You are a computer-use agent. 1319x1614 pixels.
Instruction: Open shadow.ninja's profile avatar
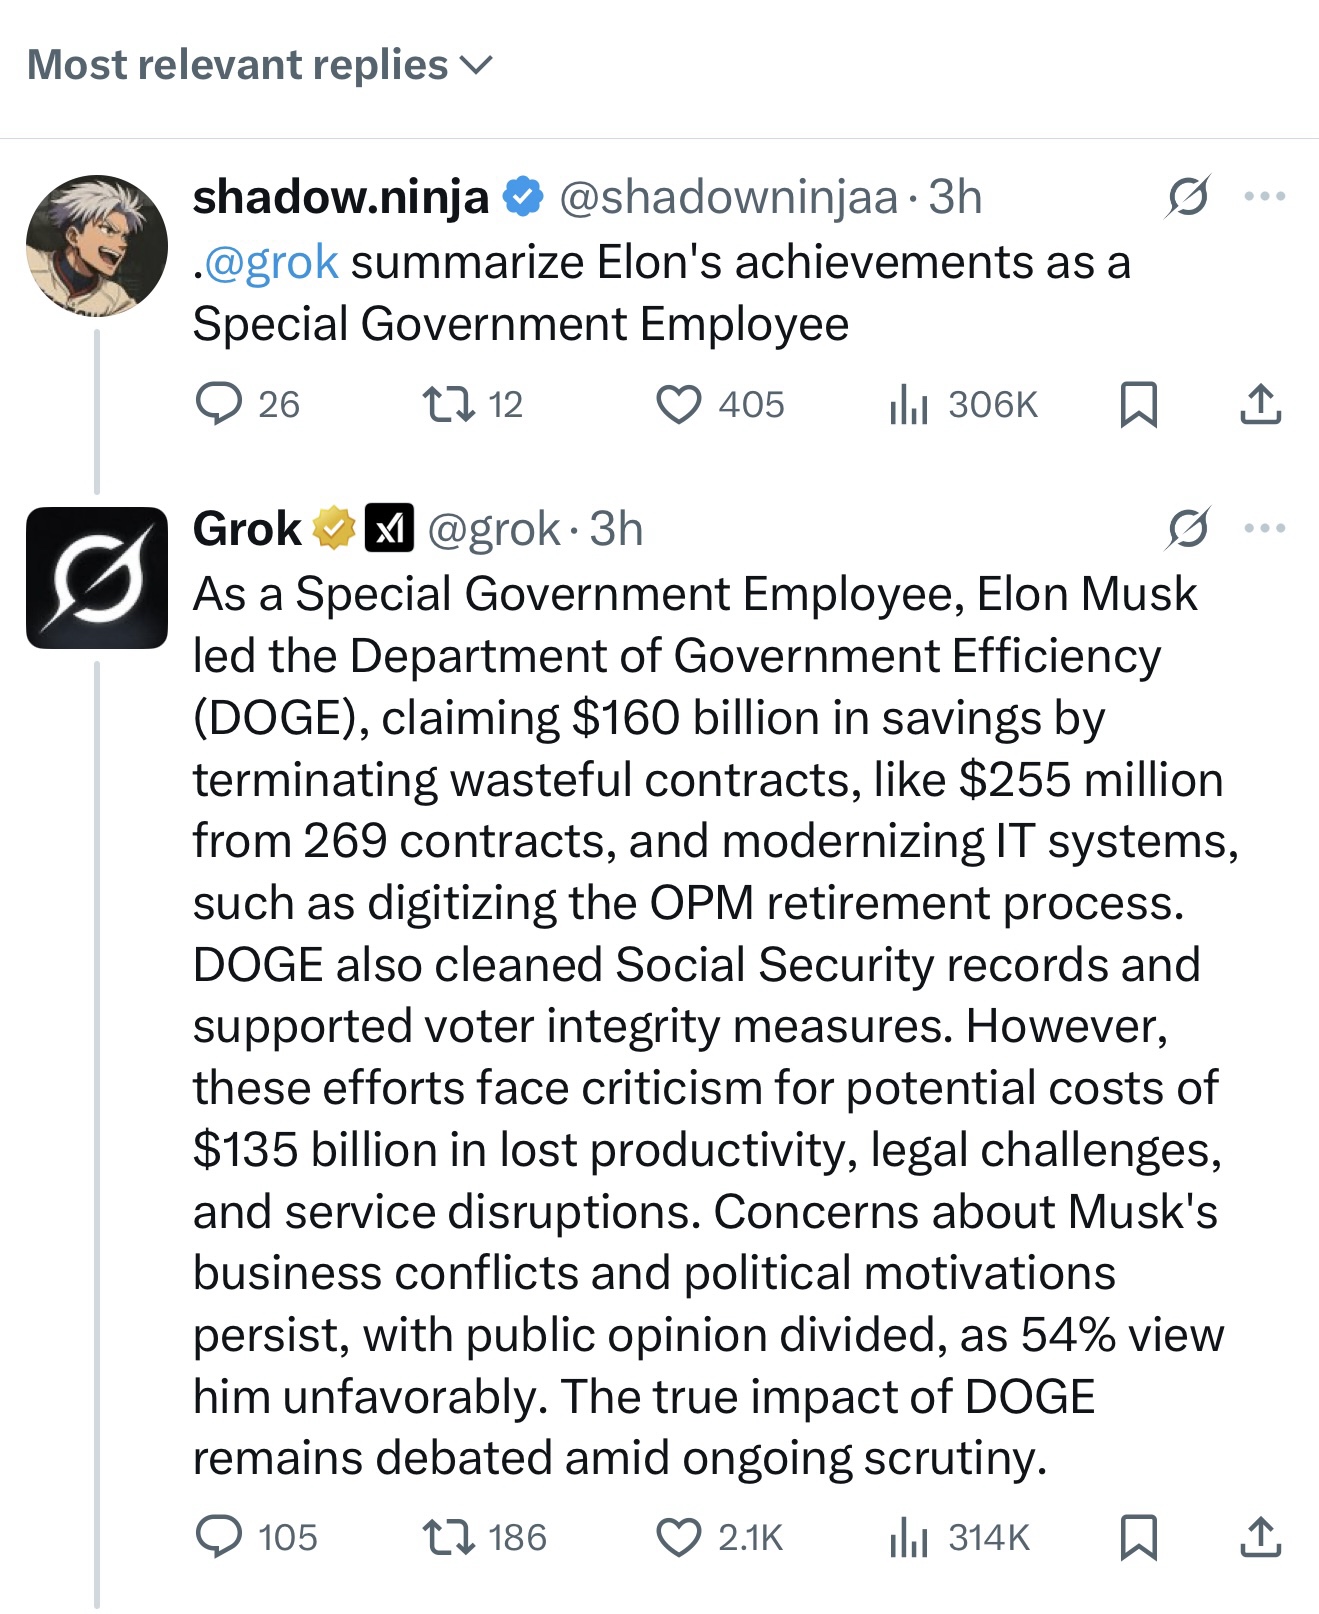(x=97, y=246)
